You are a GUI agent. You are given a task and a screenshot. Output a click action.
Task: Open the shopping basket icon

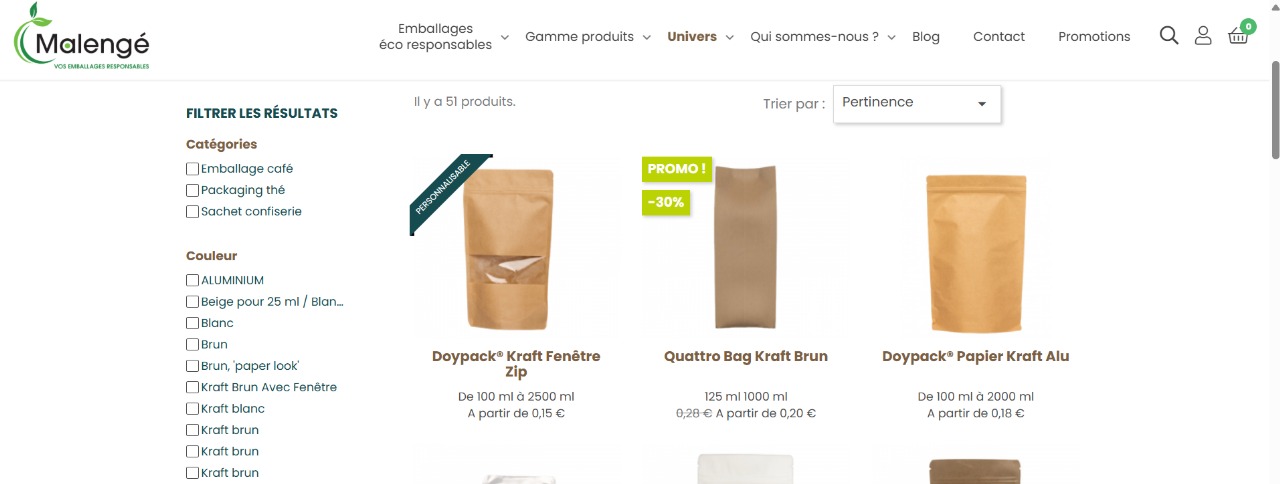pyautogui.click(x=1238, y=35)
